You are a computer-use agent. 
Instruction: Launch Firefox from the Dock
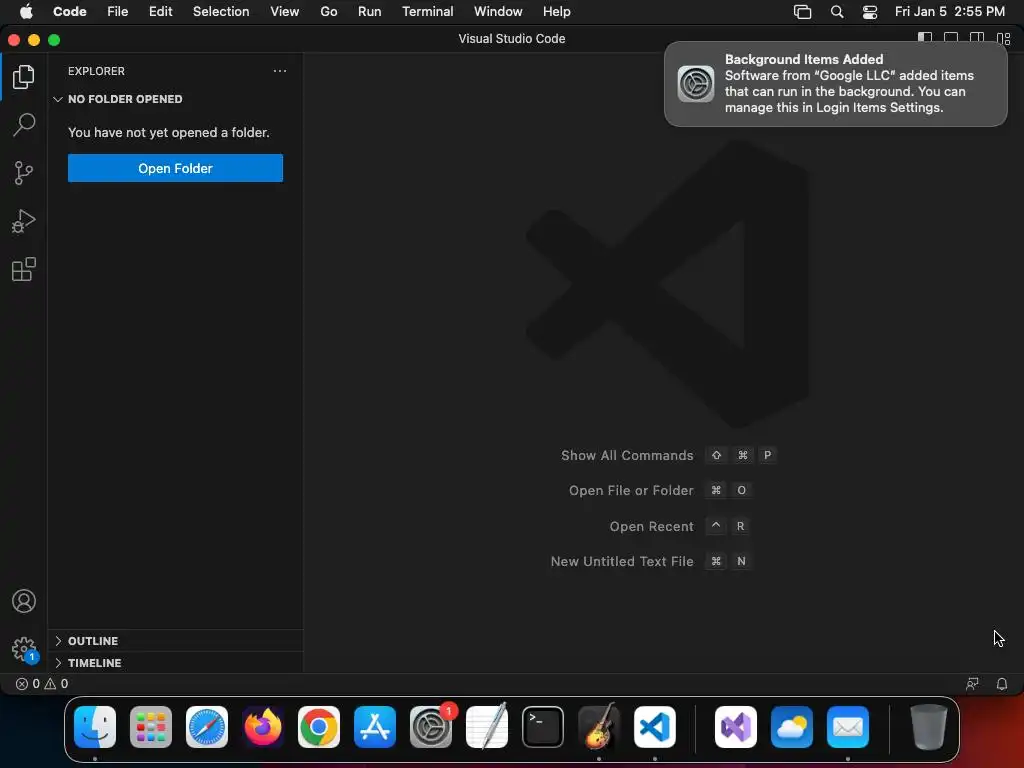tap(263, 727)
